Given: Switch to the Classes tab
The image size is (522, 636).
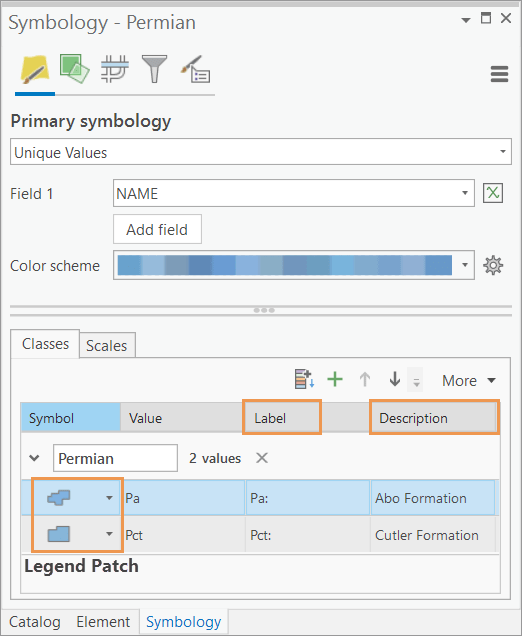Looking at the screenshot, I should coord(45,344).
